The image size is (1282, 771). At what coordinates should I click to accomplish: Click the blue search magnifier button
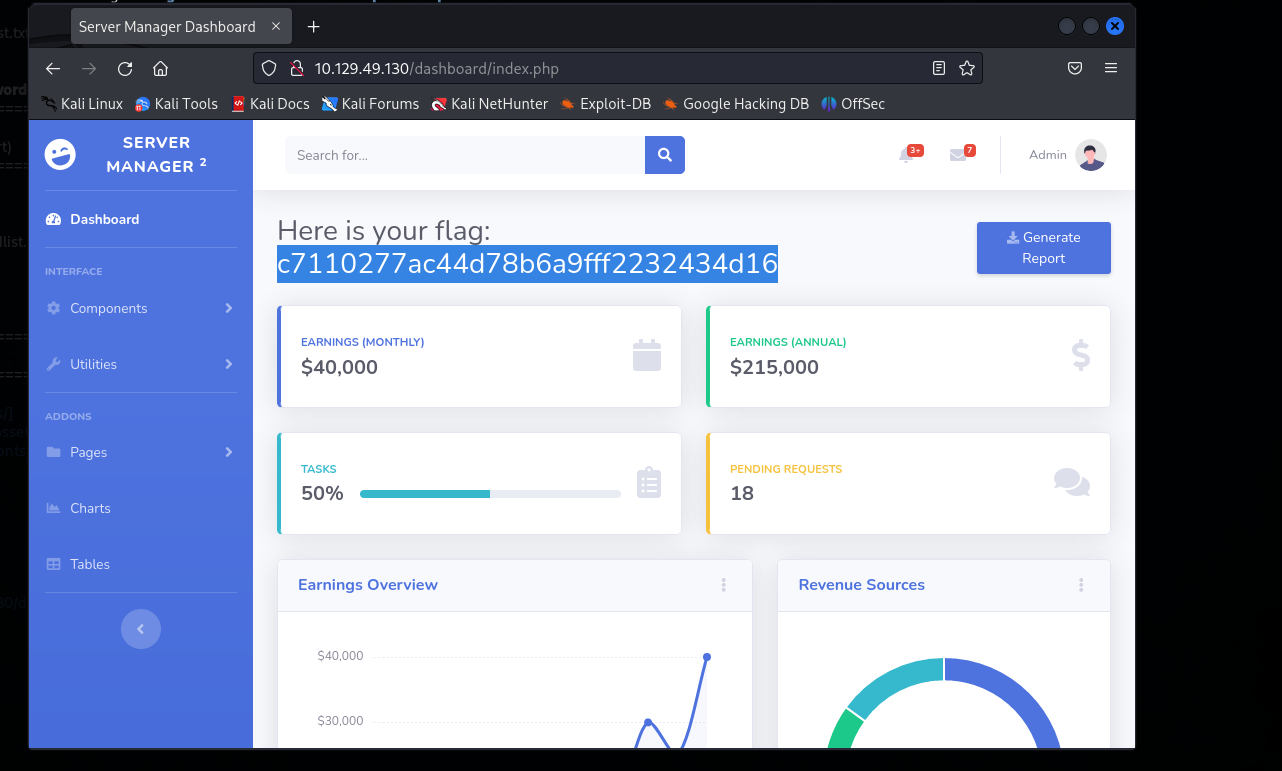click(665, 155)
